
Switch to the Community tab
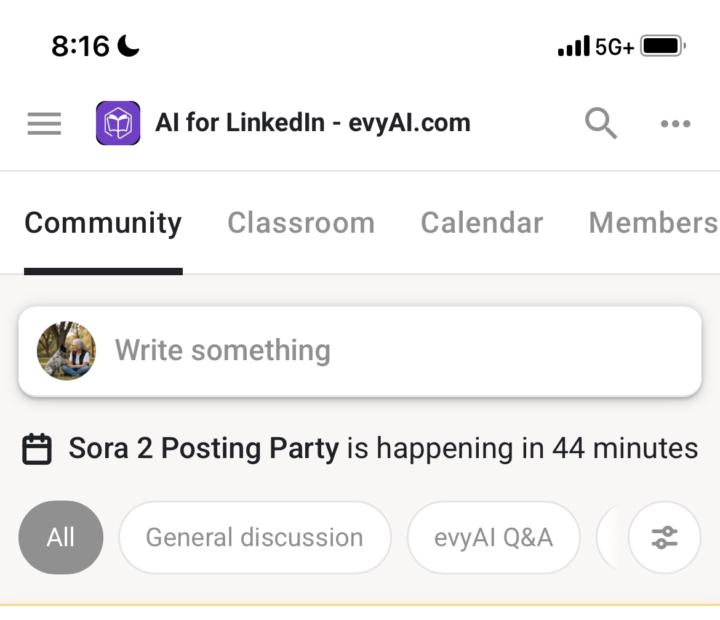(103, 223)
